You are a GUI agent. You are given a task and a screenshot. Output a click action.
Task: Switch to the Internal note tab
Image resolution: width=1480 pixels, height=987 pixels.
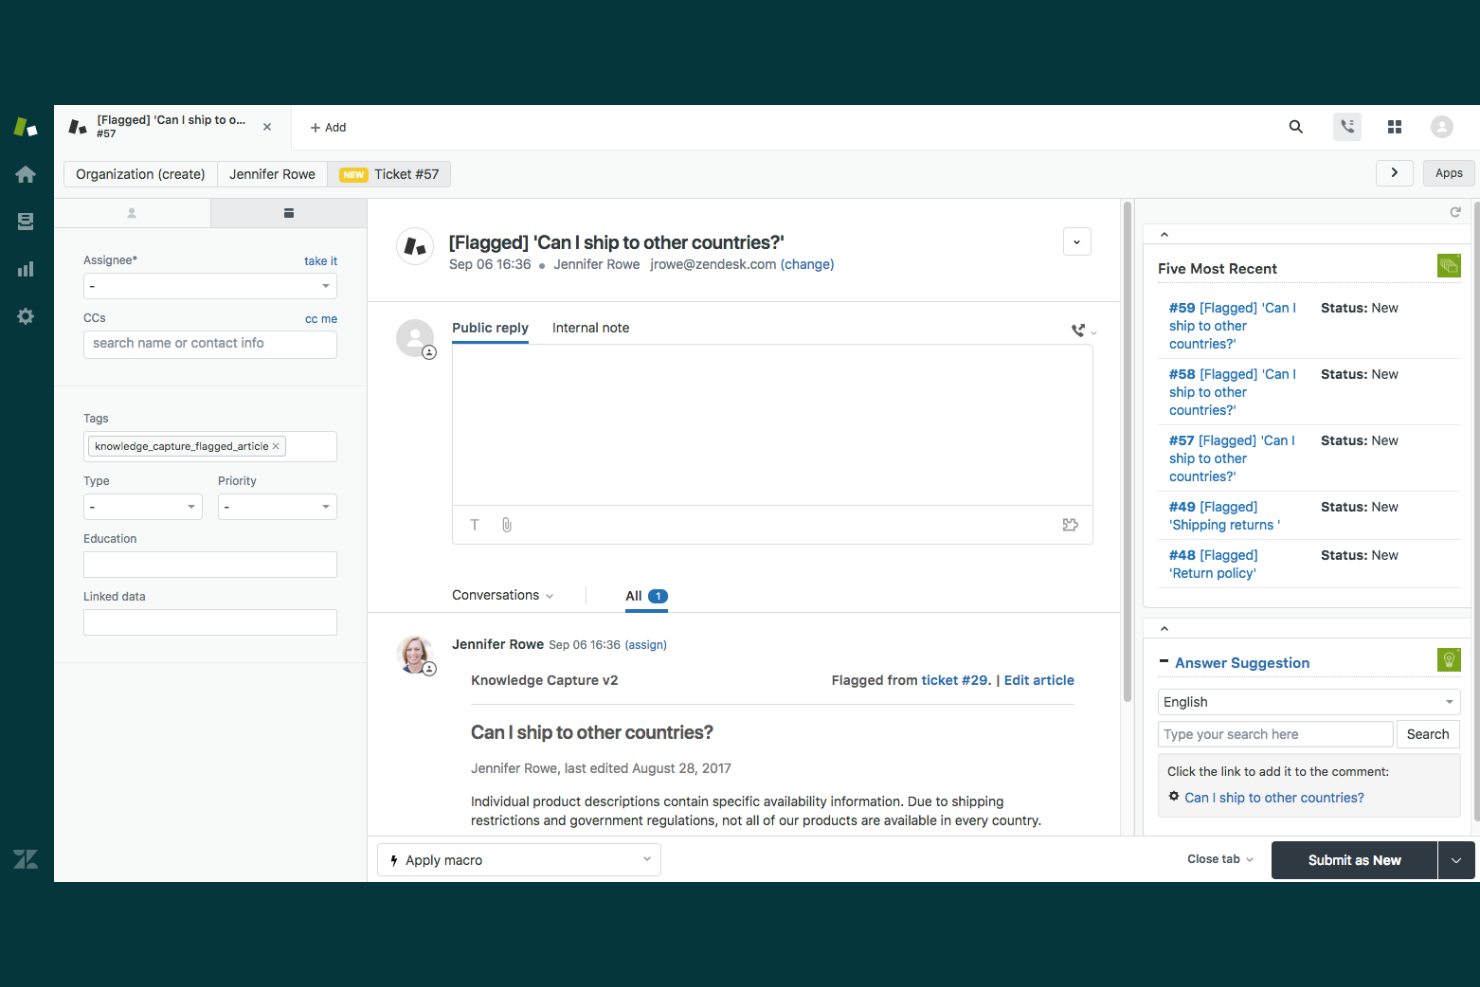(590, 327)
